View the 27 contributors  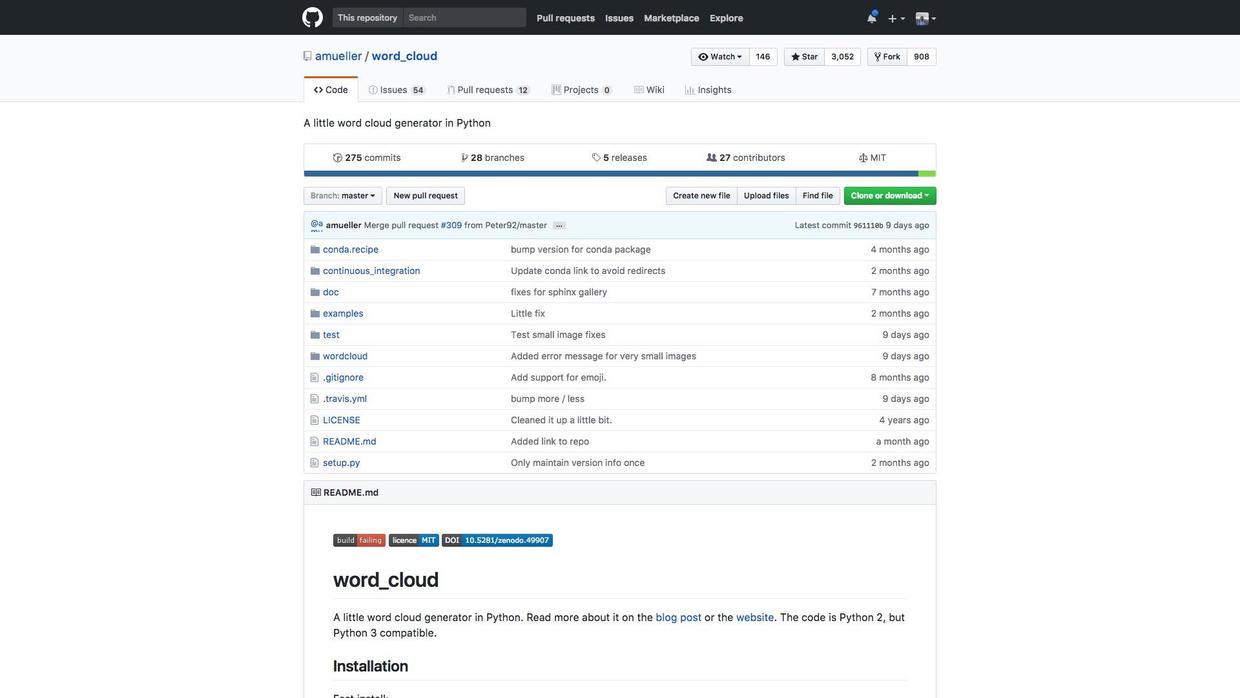pos(746,158)
